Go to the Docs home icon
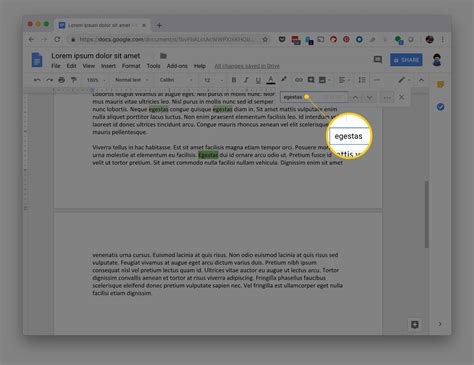The image size is (474, 365). [37, 60]
